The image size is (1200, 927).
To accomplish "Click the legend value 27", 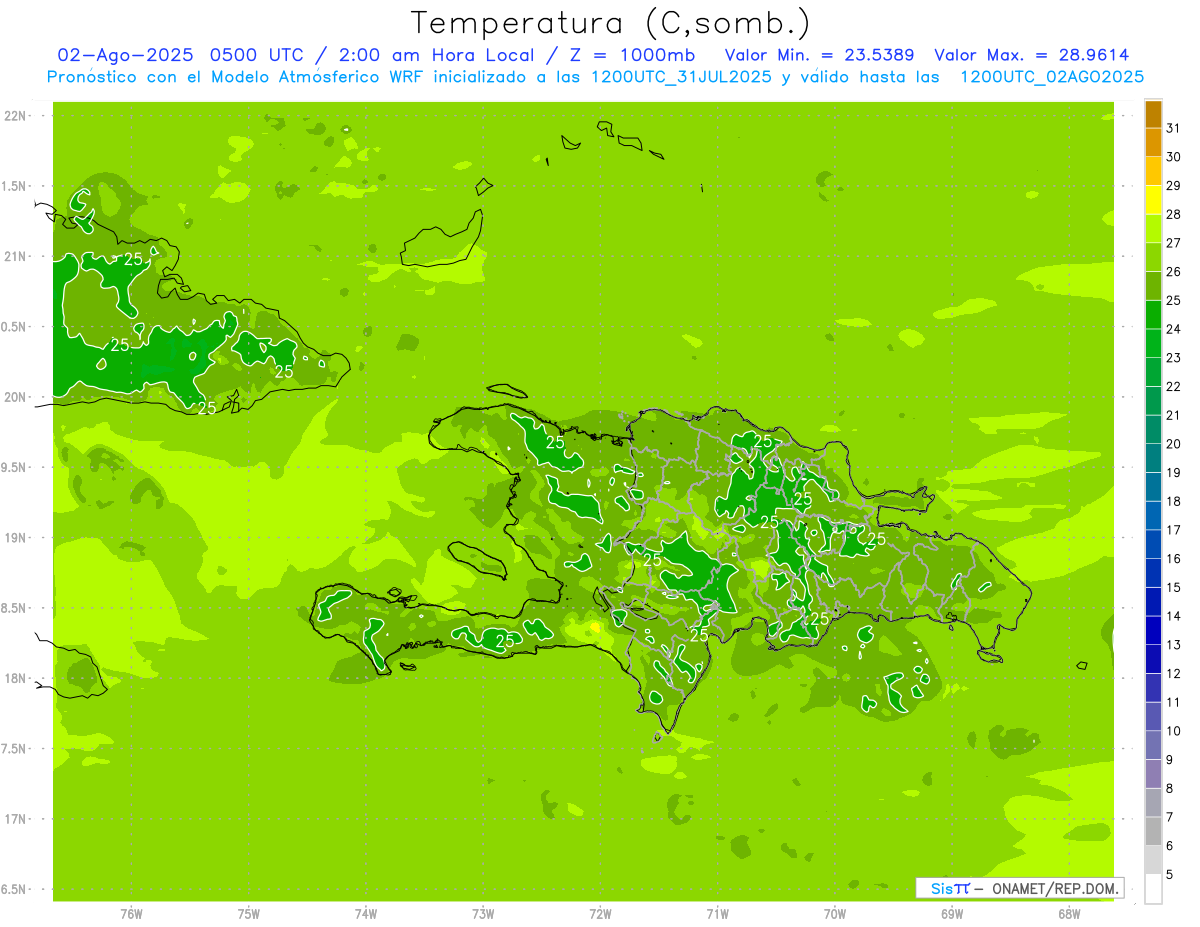I will tap(1174, 243).
